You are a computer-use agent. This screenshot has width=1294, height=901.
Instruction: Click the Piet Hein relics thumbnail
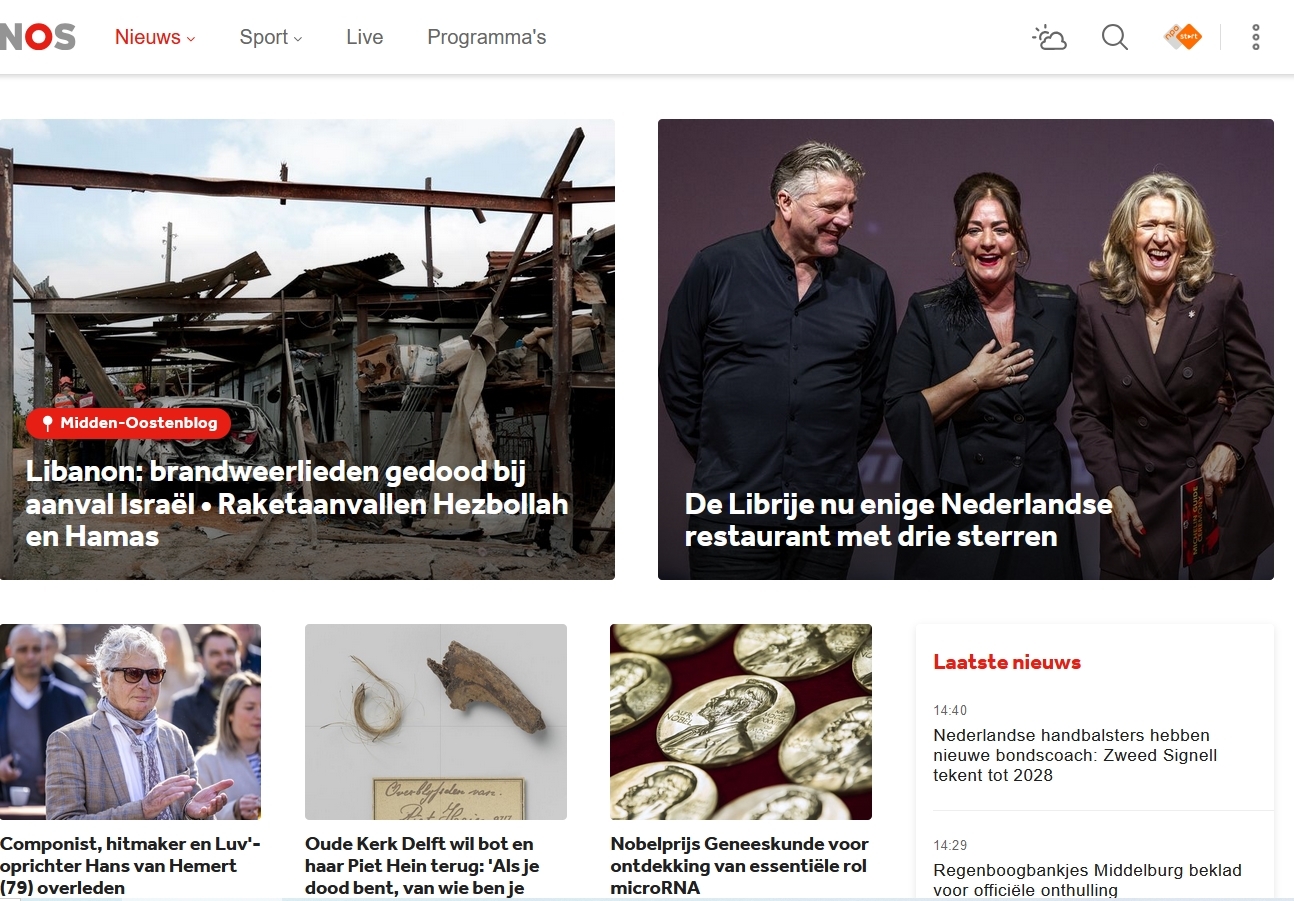tap(436, 722)
